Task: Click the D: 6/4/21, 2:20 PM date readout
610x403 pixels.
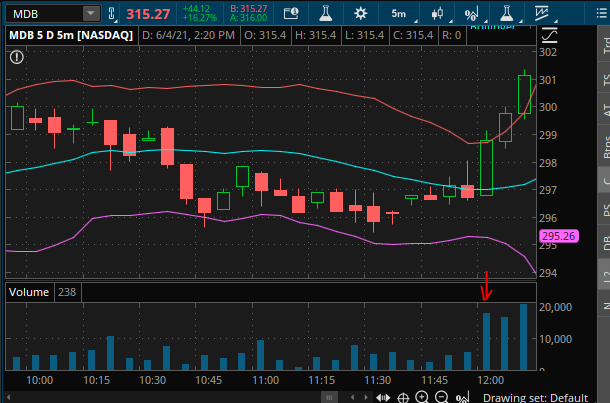Action: 188,35
